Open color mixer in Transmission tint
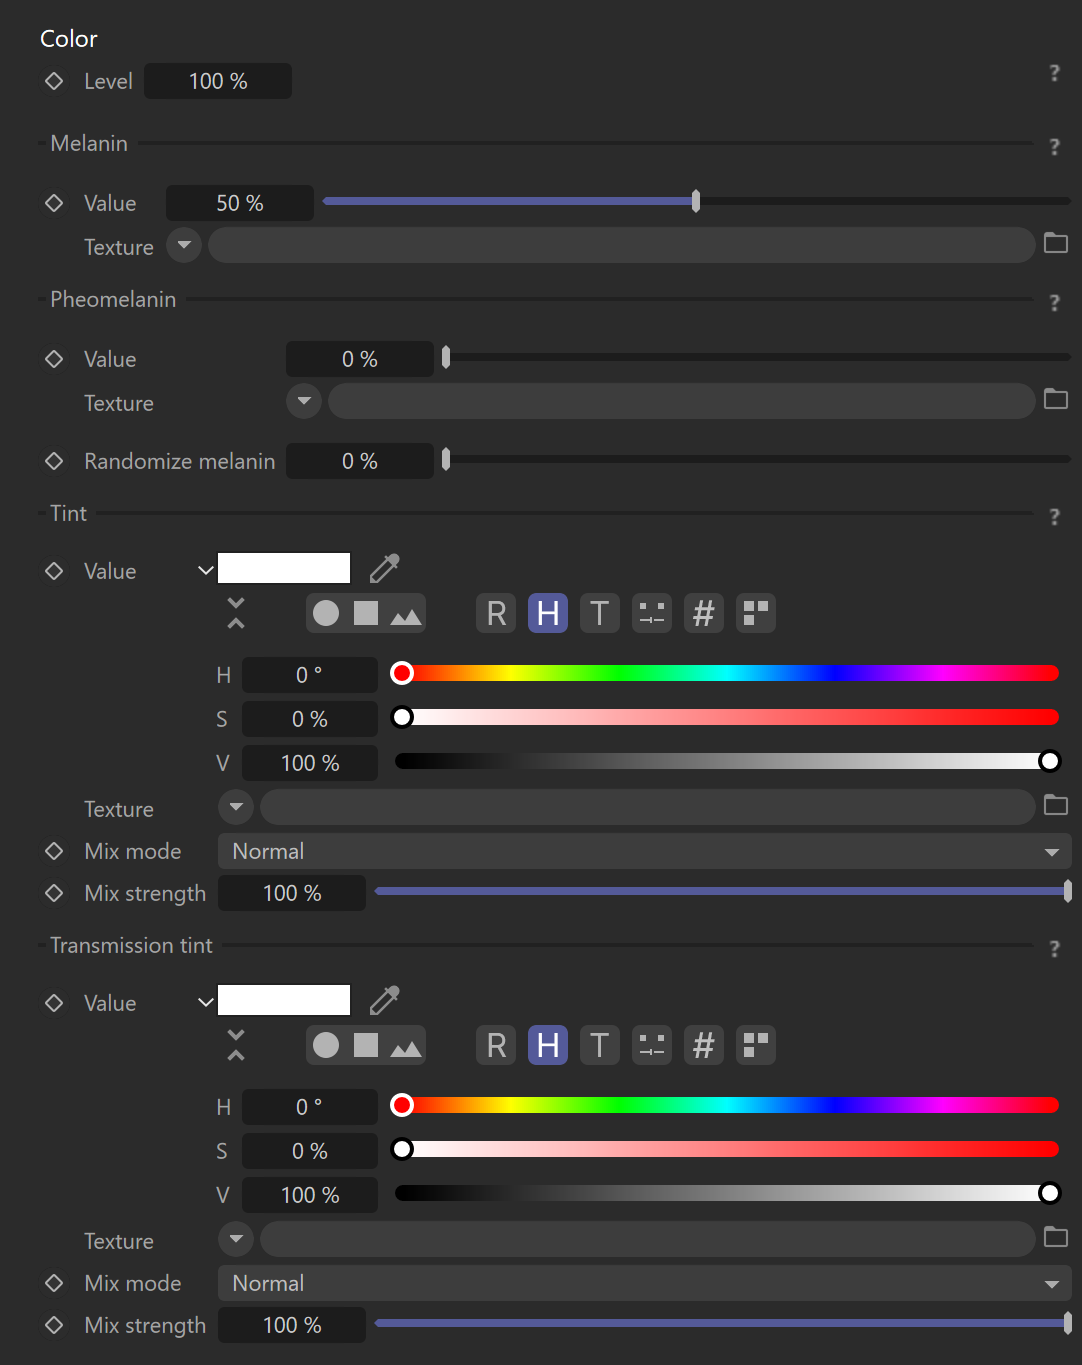The height and width of the screenshot is (1365, 1082). pyautogui.click(x=652, y=1045)
